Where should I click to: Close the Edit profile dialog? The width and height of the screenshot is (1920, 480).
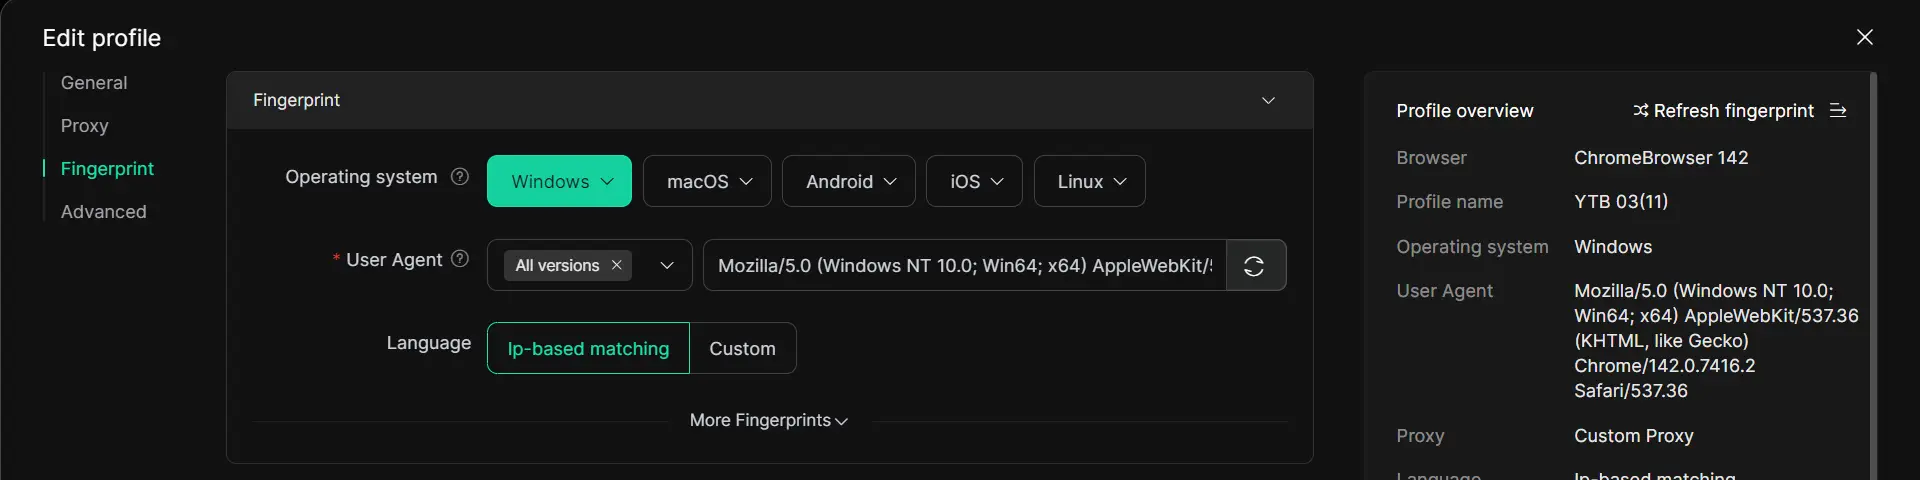(1865, 37)
